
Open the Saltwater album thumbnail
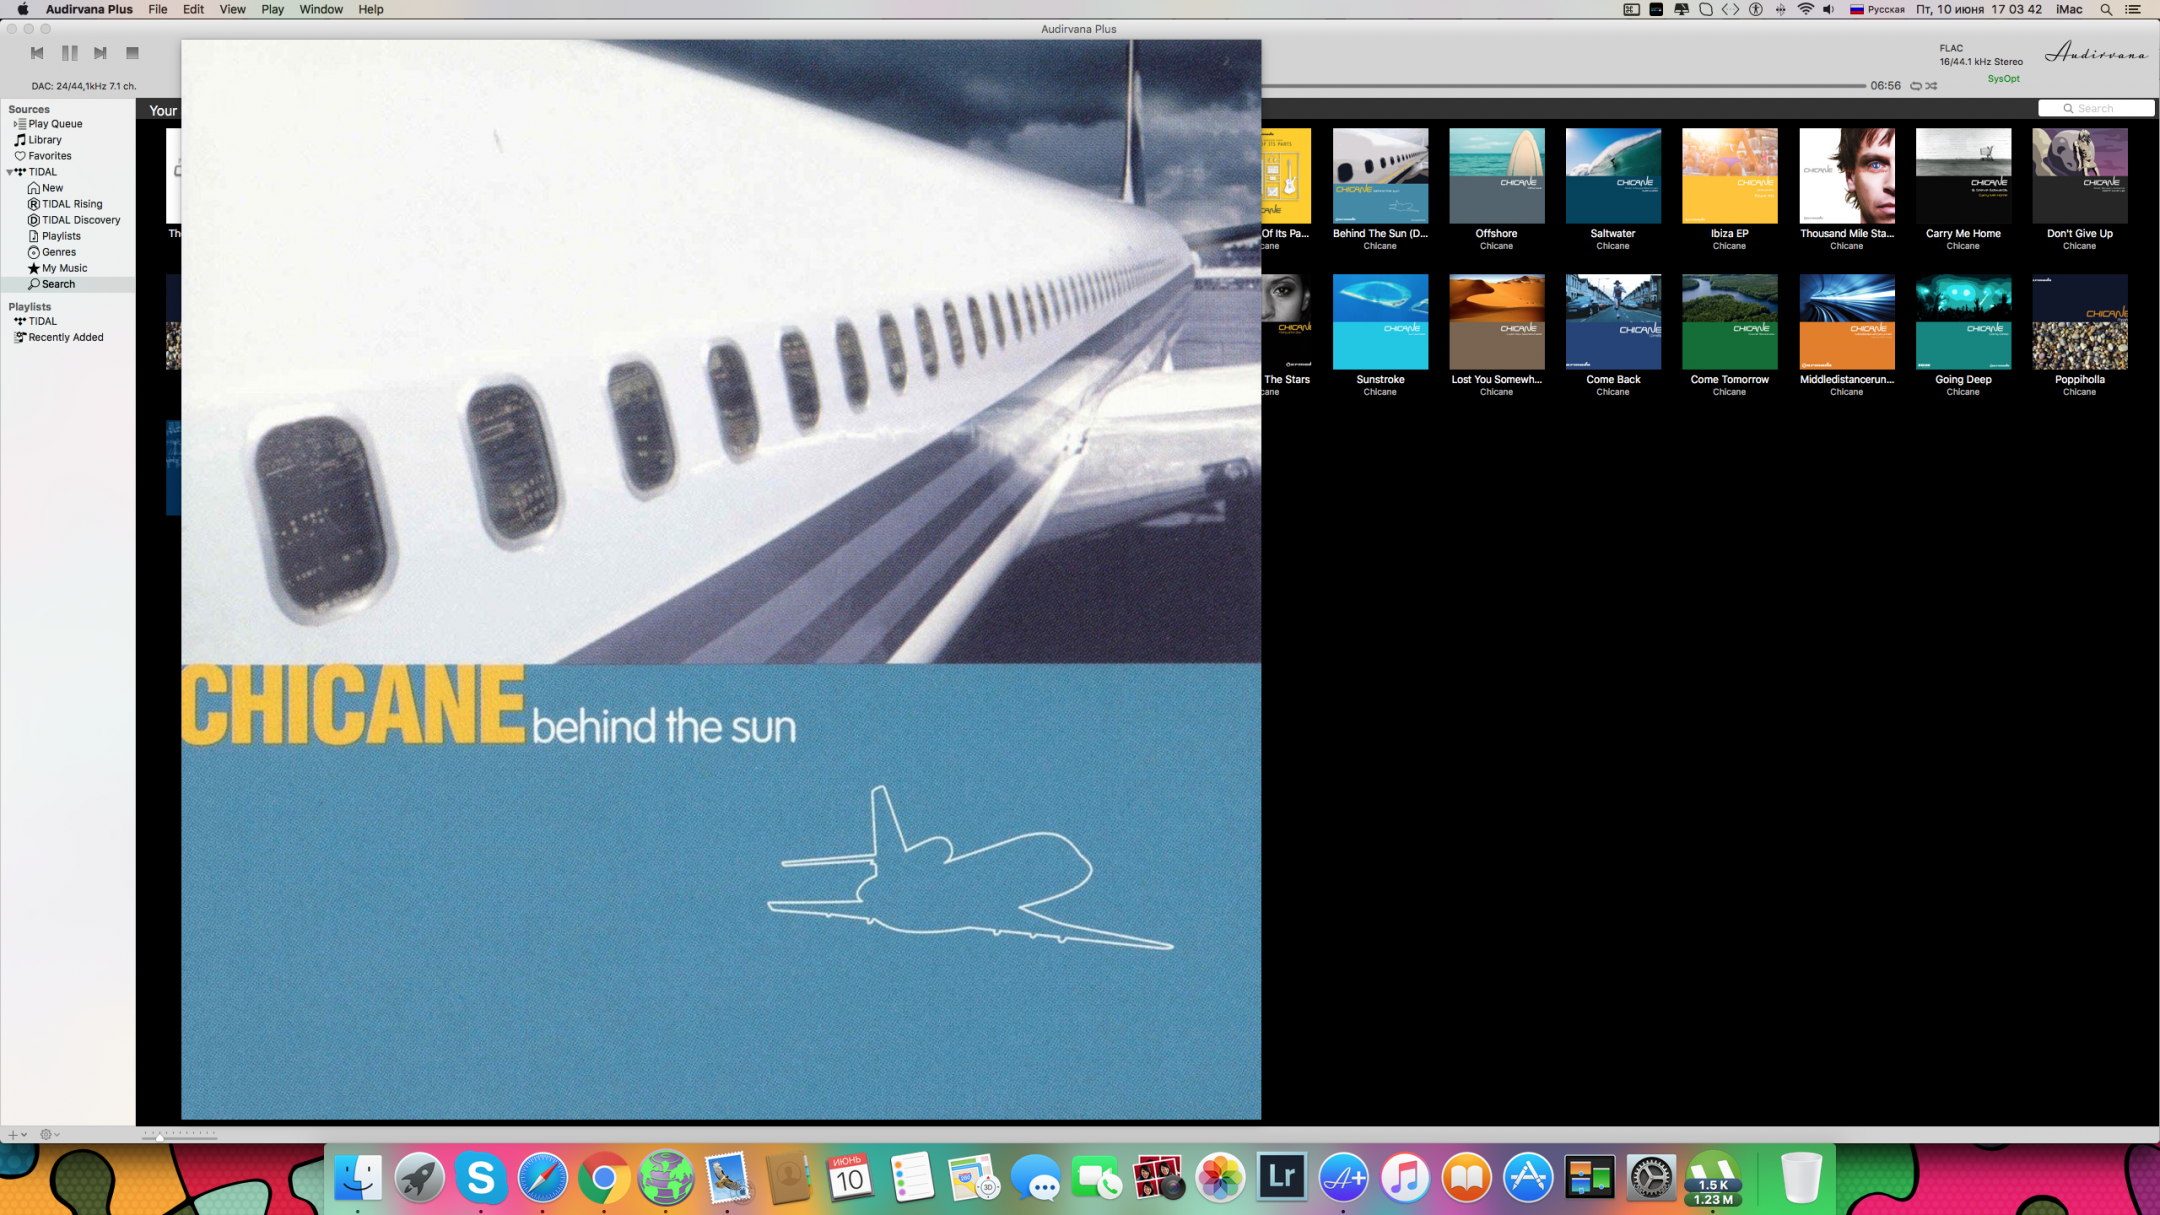pos(1613,175)
